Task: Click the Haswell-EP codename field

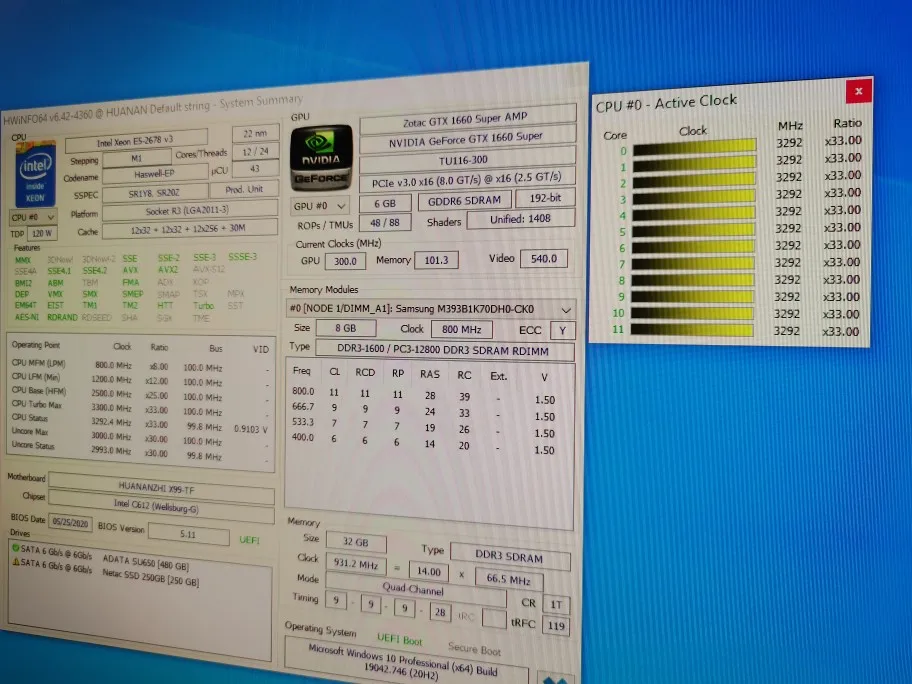Action: [x=155, y=173]
